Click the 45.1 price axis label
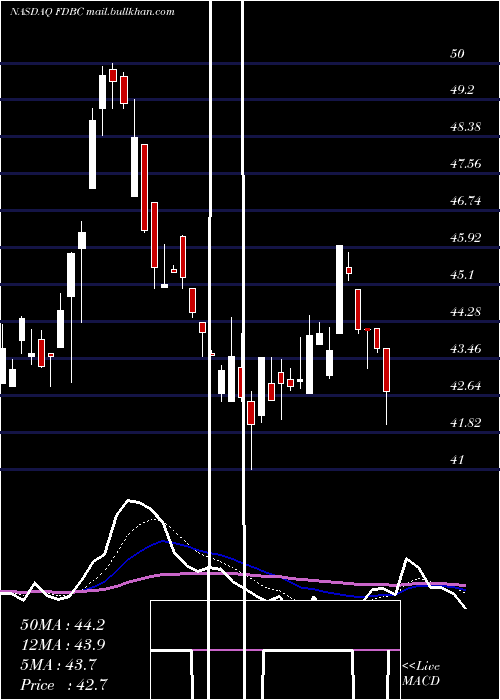The image size is (500, 700). (x=462, y=275)
